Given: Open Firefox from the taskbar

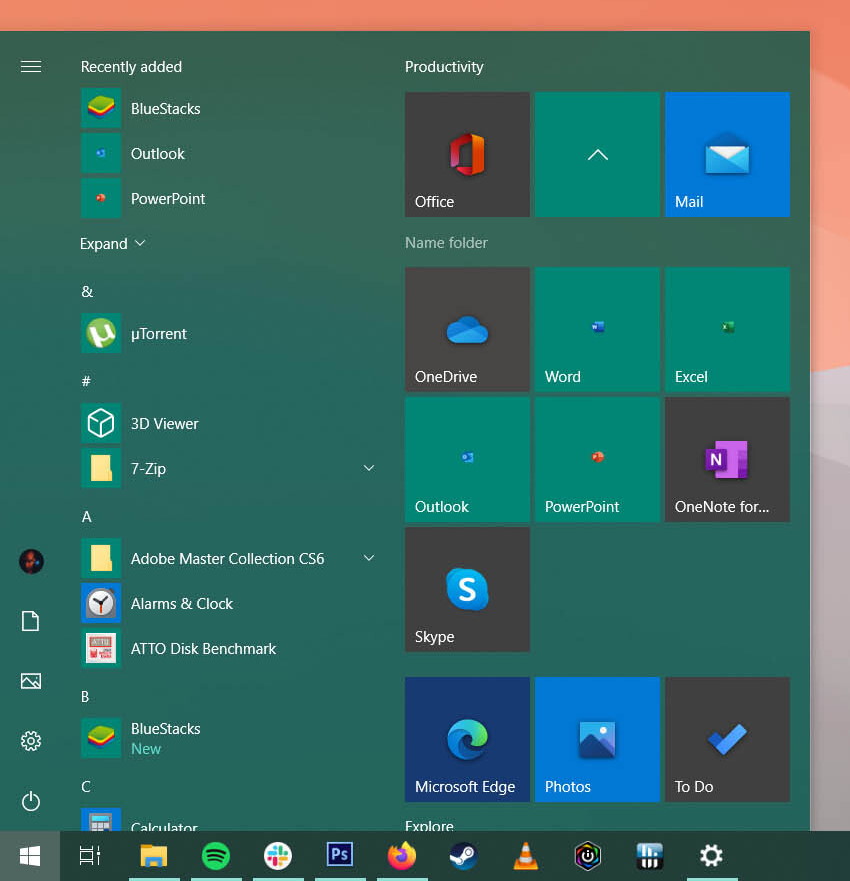Looking at the screenshot, I should coord(402,856).
